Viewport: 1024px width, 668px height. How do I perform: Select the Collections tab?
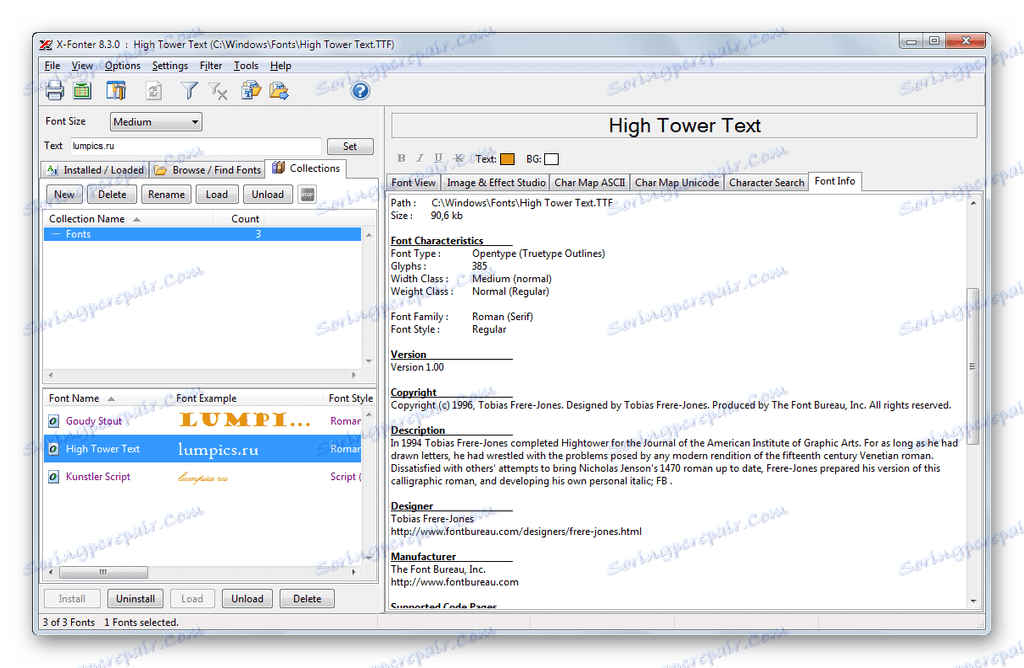(x=306, y=168)
